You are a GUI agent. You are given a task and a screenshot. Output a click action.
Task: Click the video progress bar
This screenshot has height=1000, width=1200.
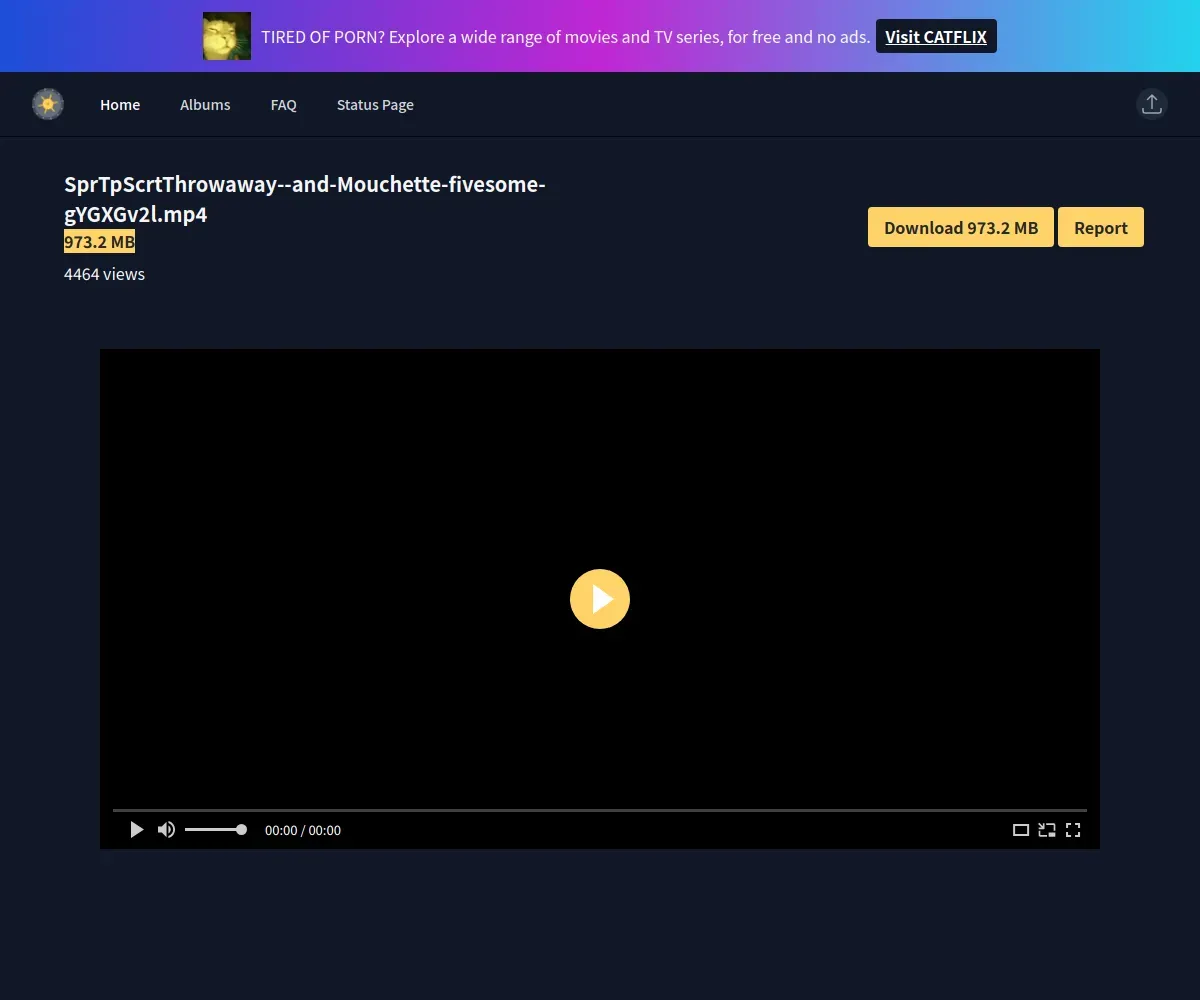[x=600, y=810]
